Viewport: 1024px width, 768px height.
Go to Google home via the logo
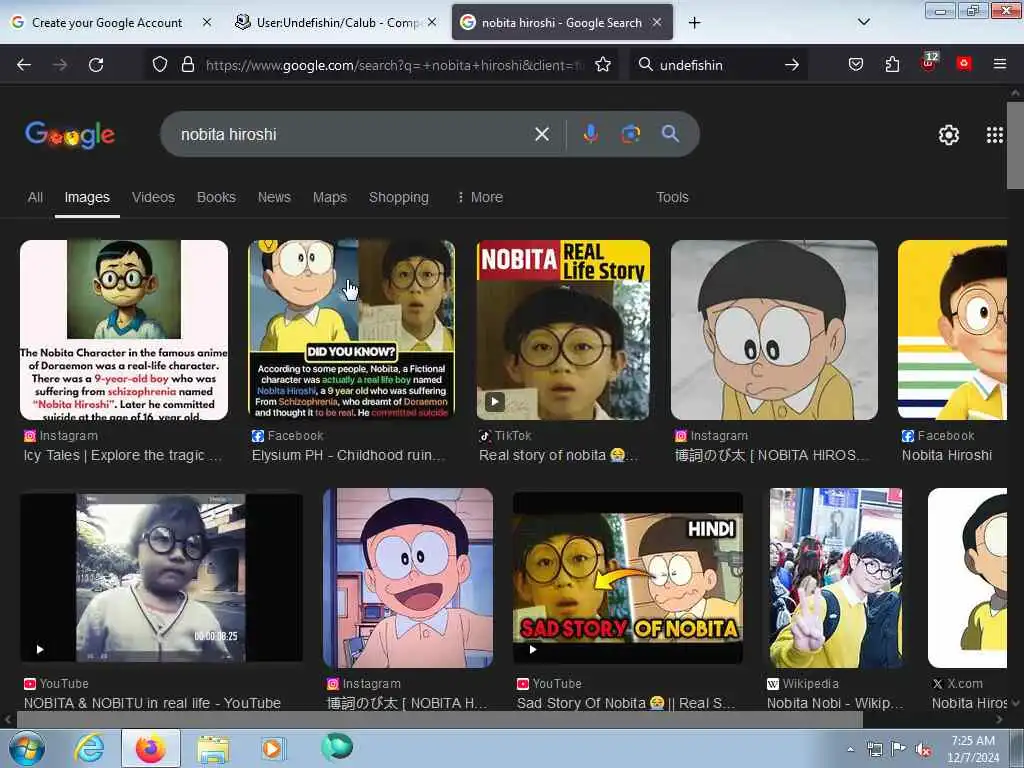70,135
